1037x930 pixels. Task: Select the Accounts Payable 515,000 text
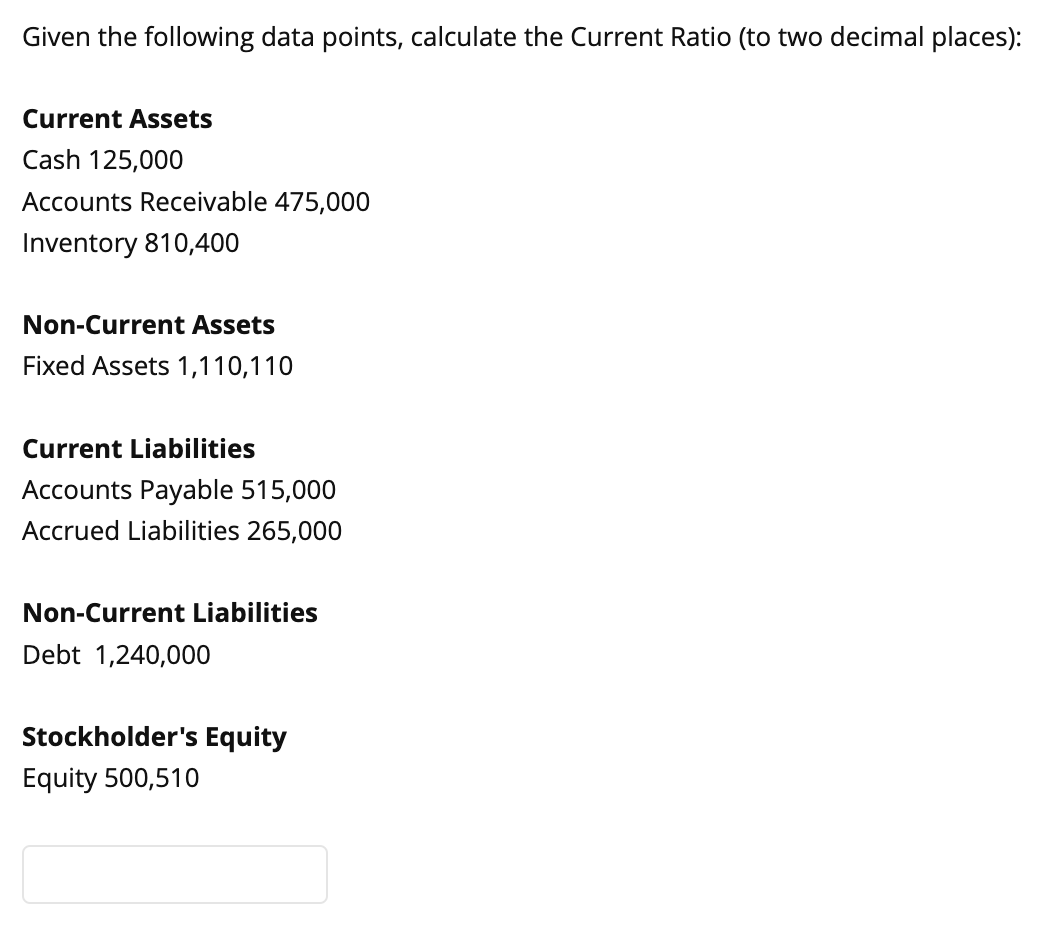179,490
